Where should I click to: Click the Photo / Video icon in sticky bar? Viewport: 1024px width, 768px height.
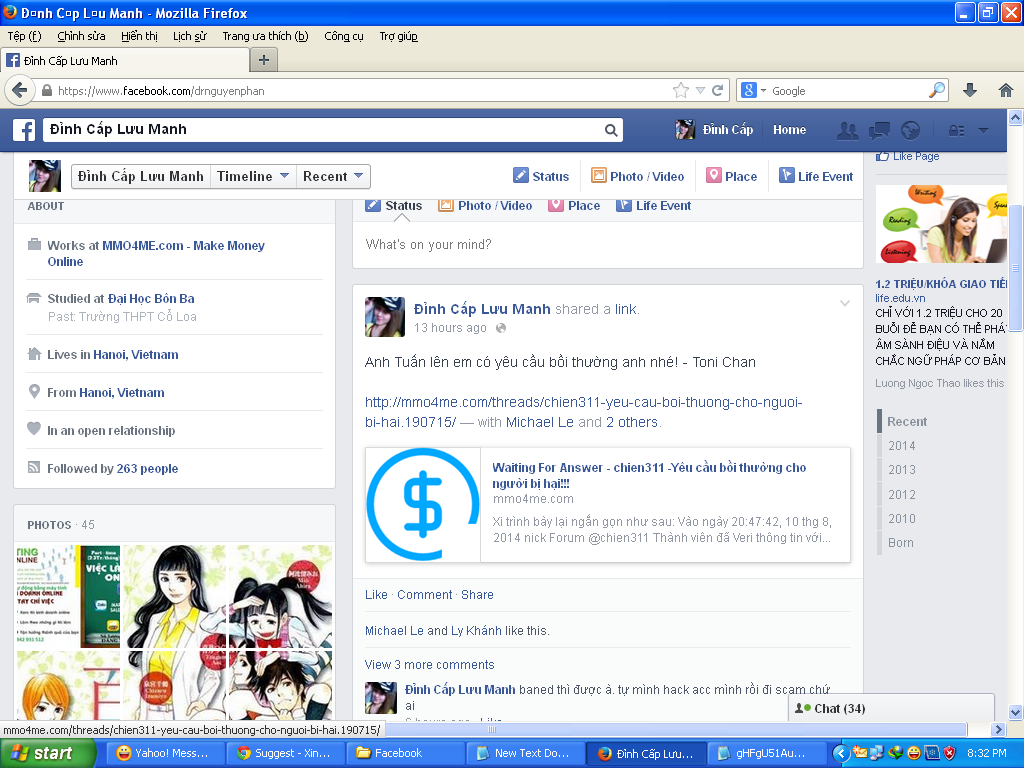598,176
